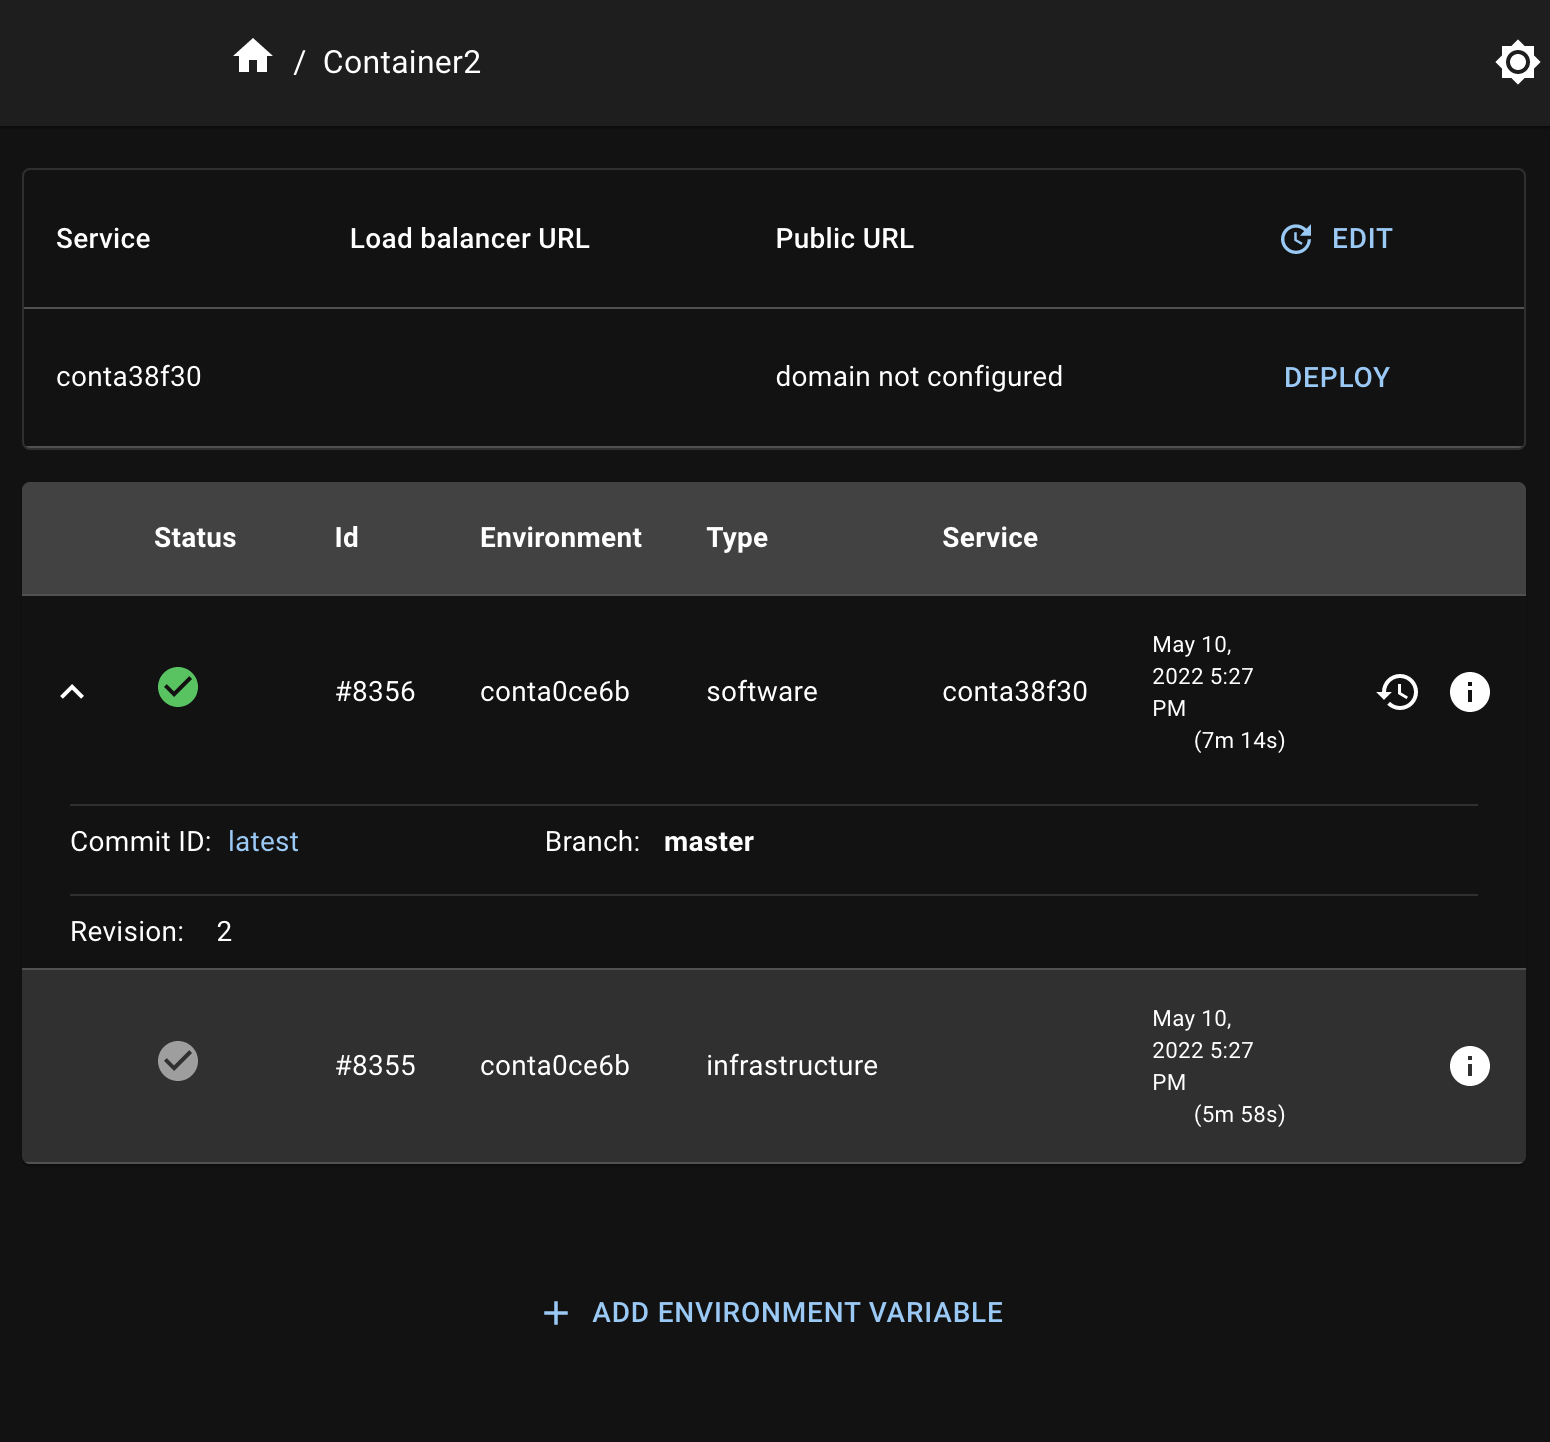Open info icon for deployment #8355
The image size is (1550, 1442).
[x=1469, y=1066]
